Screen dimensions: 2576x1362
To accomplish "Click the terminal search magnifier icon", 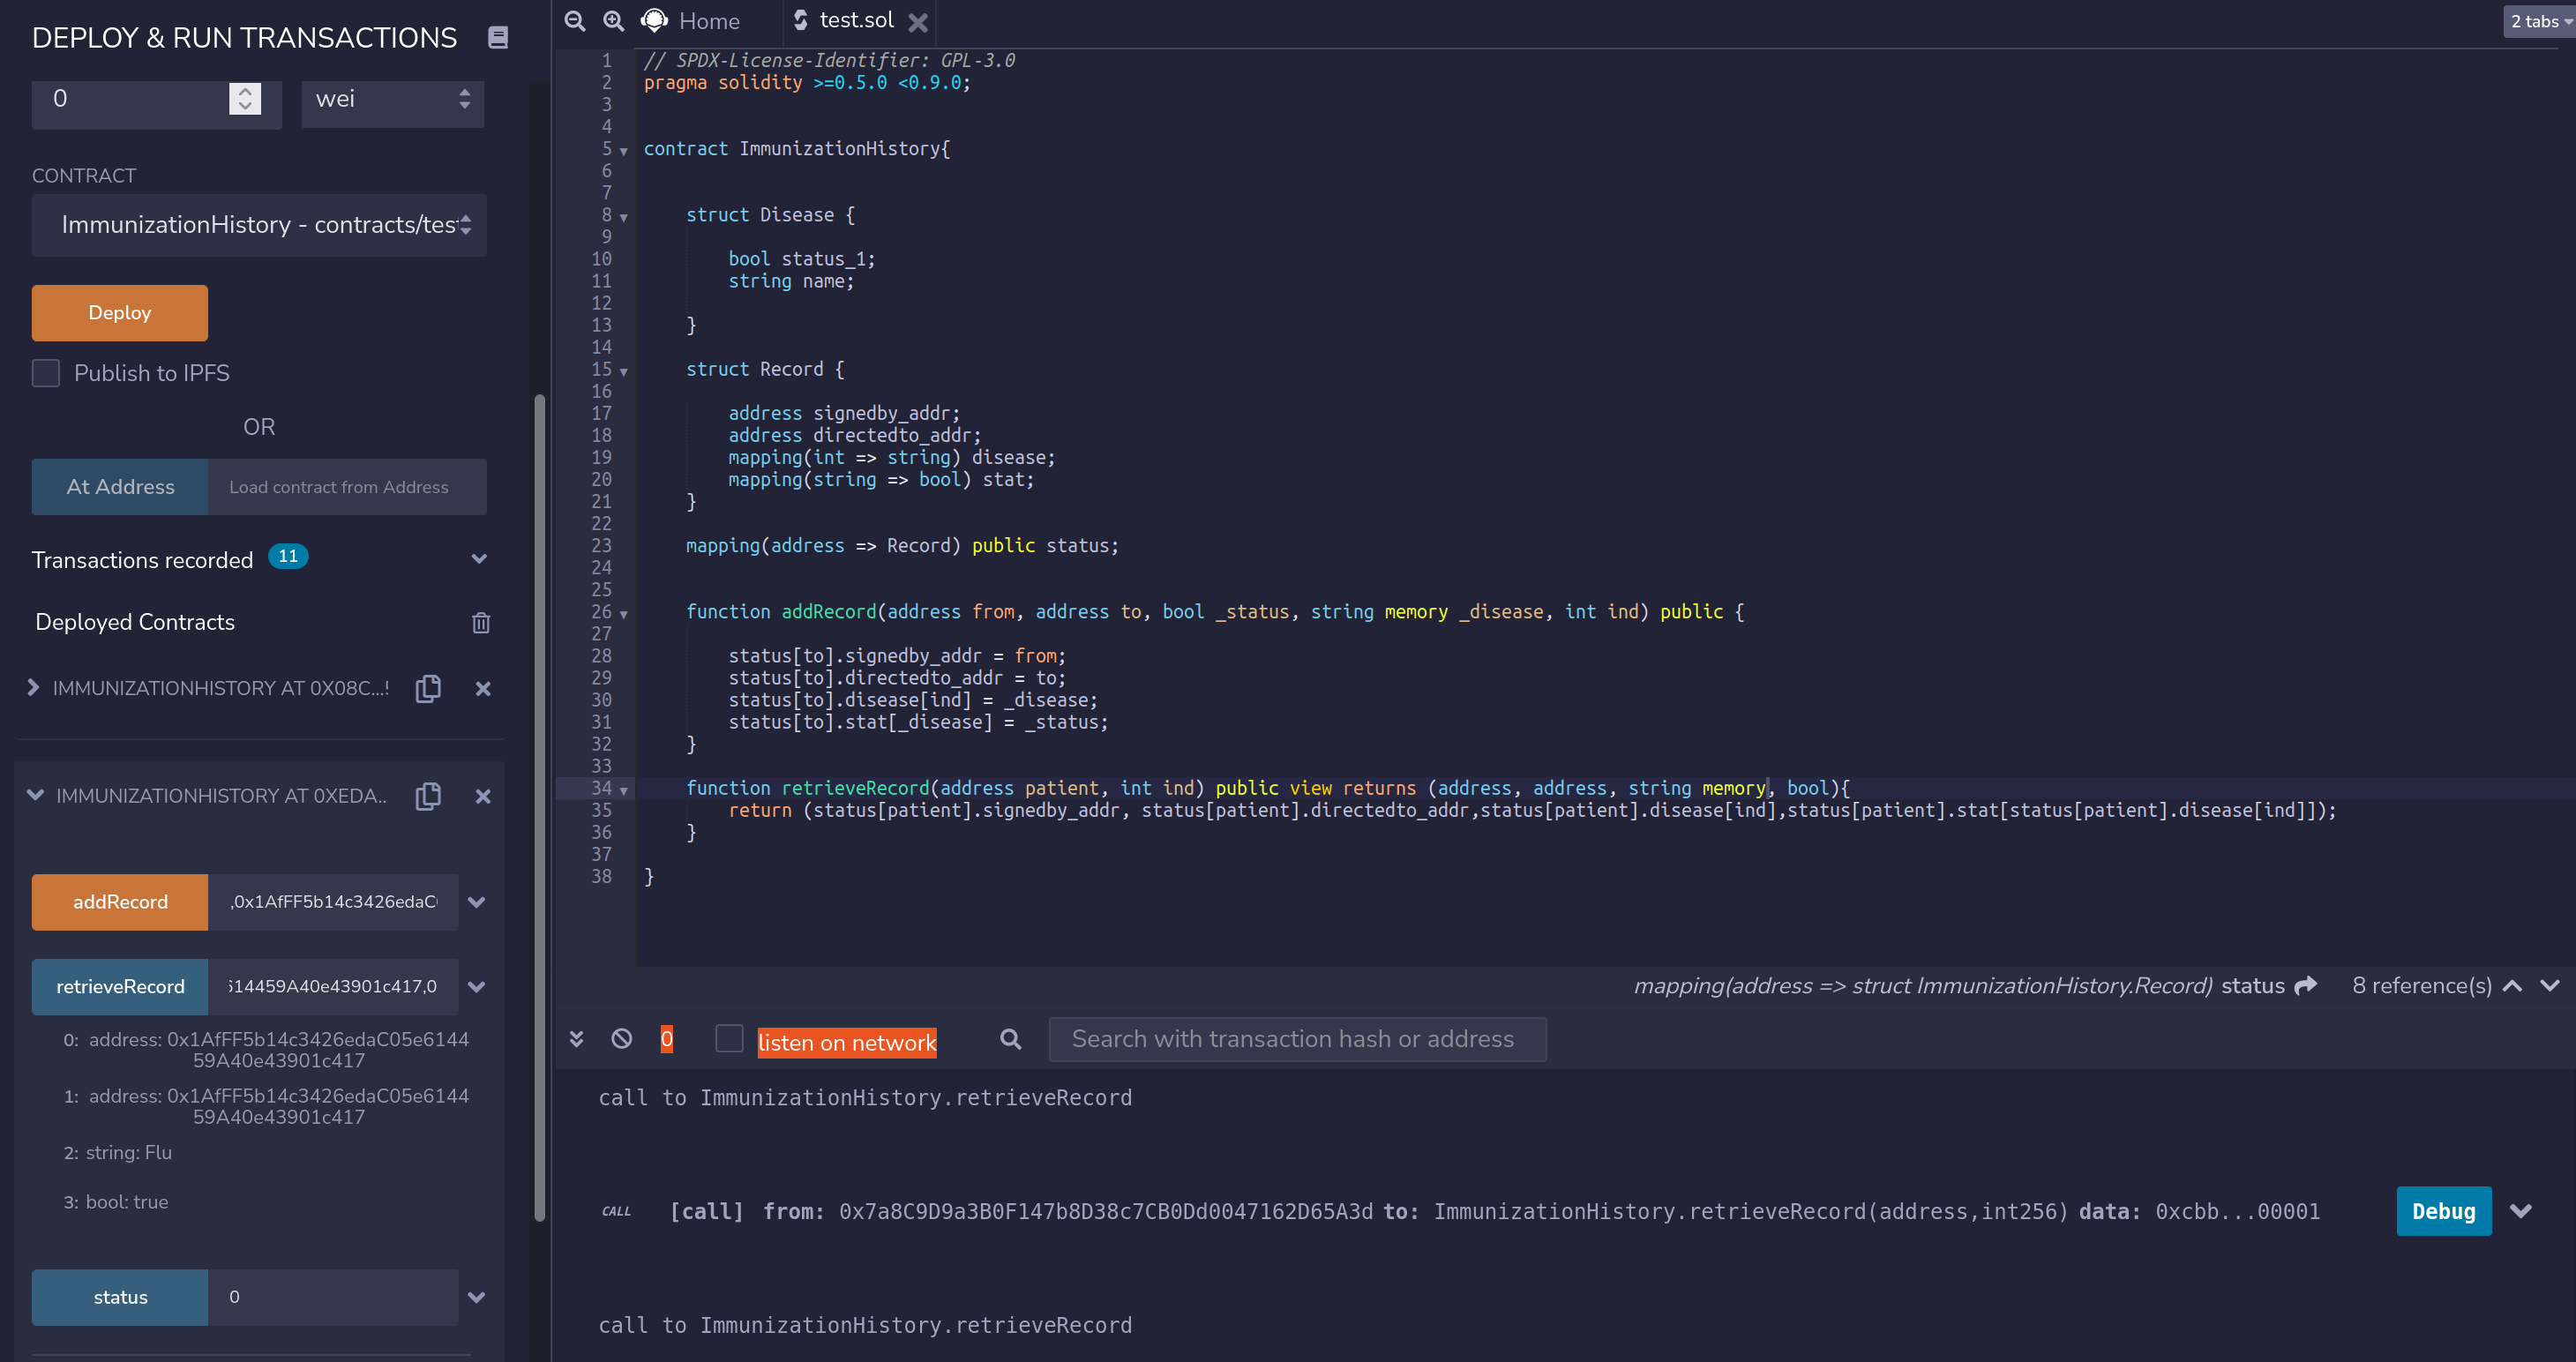I will (1010, 1039).
